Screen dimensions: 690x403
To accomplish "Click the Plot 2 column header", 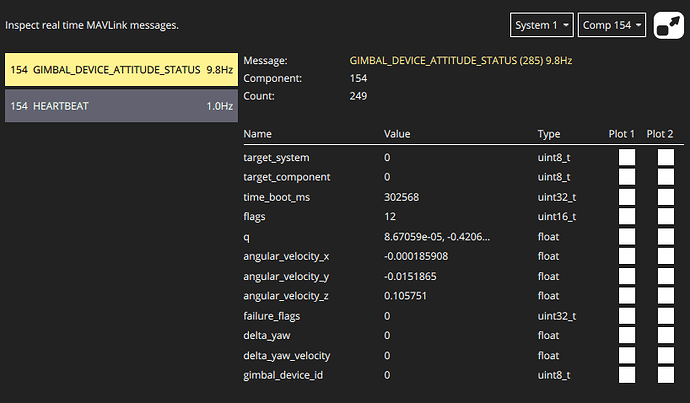I will [x=660, y=134].
